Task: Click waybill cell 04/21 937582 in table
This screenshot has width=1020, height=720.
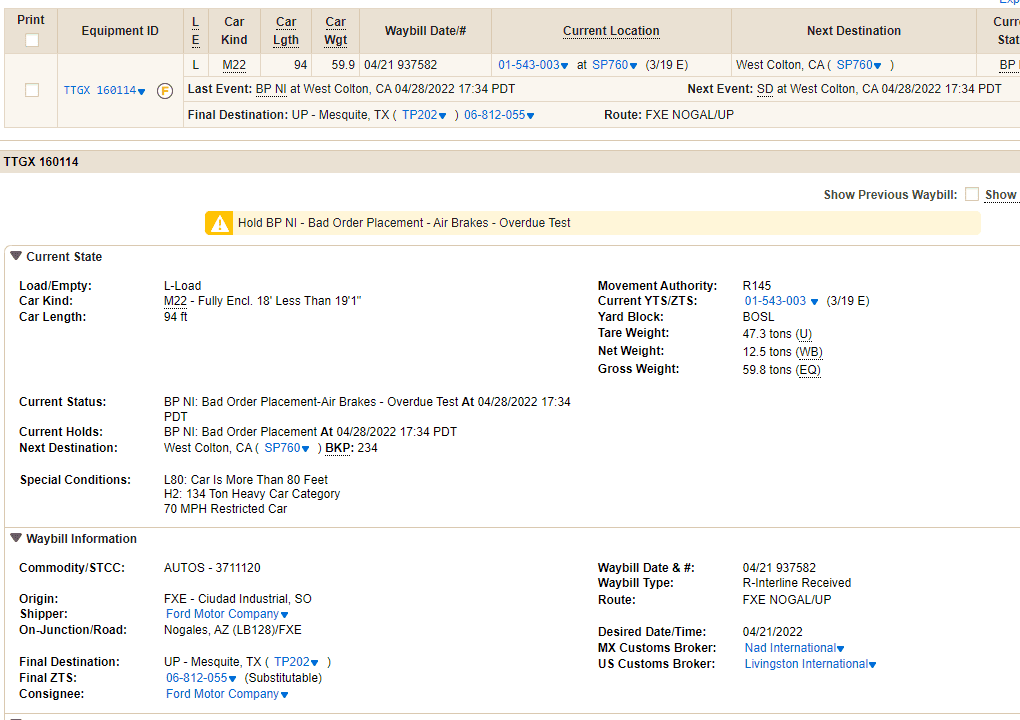Action: coord(401,65)
